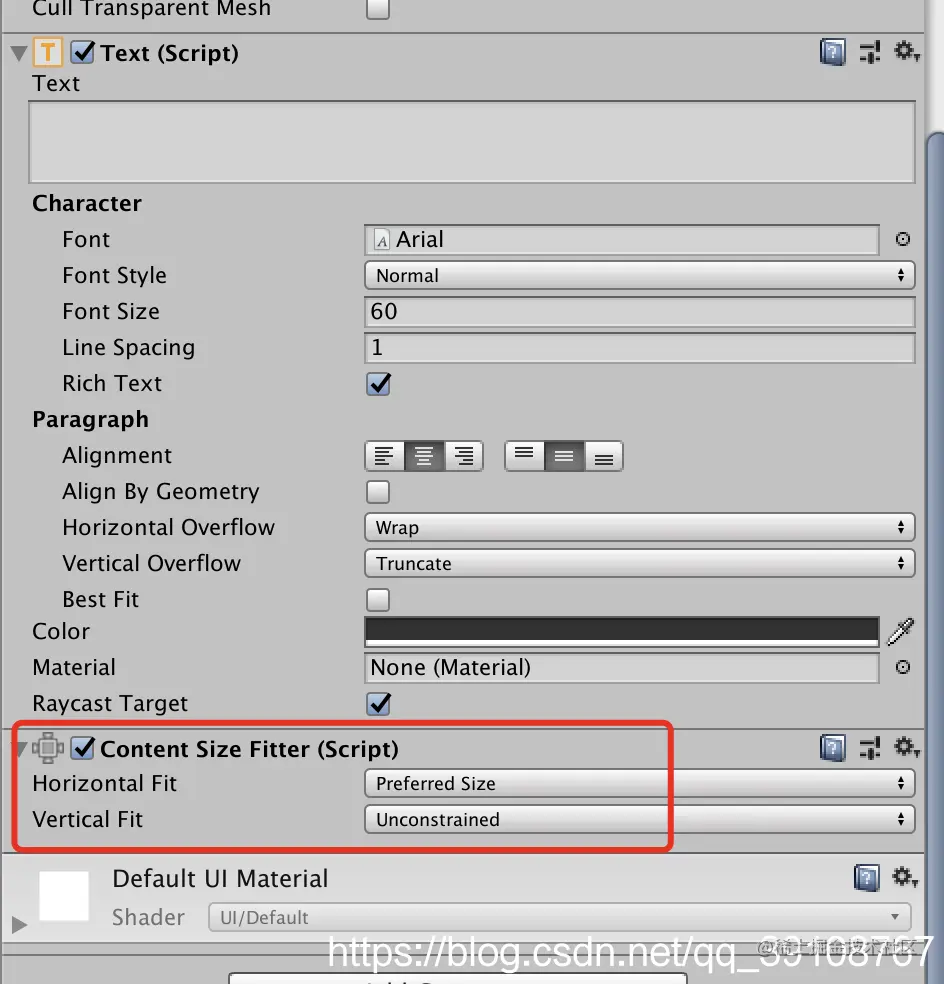Select middle vertical text alignment

[x=563, y=455]
